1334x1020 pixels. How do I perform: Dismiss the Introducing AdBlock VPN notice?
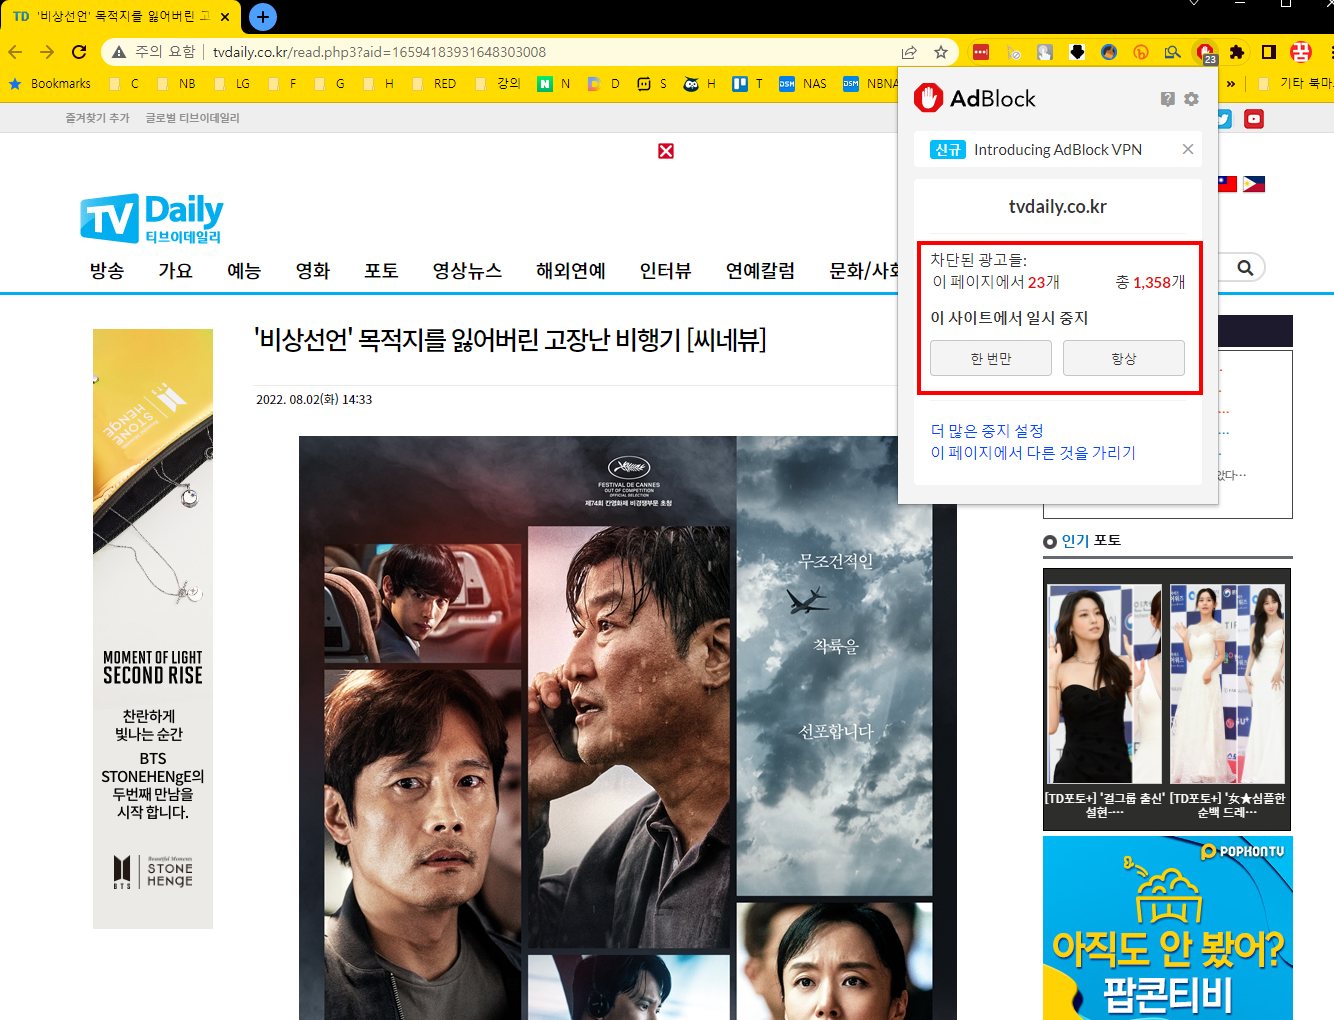pyautogui.click(x=1188, y=149)
